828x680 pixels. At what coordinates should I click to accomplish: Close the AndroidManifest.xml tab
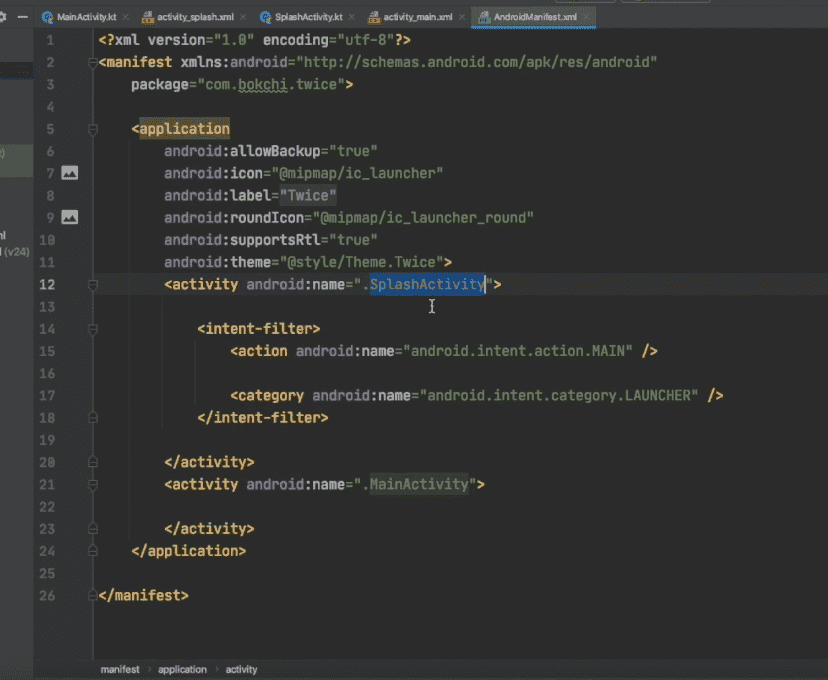point(588,18)
